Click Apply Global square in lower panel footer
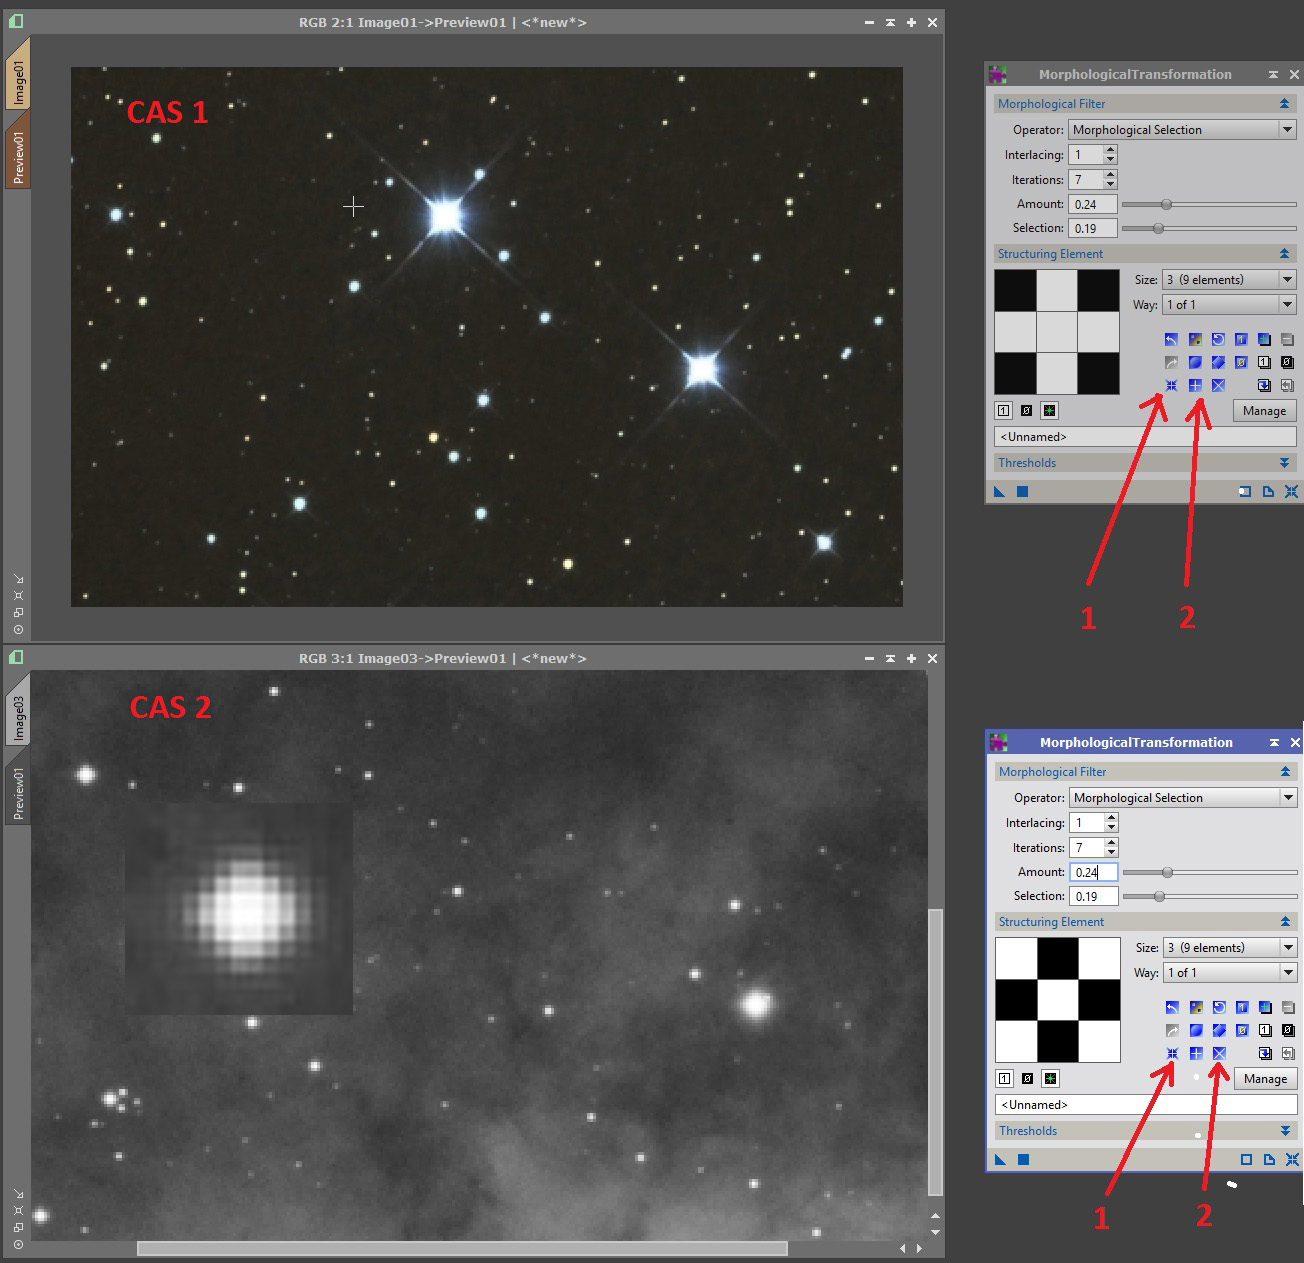This screenshot has height=1263, width=1304. tap(1023, 1159)
